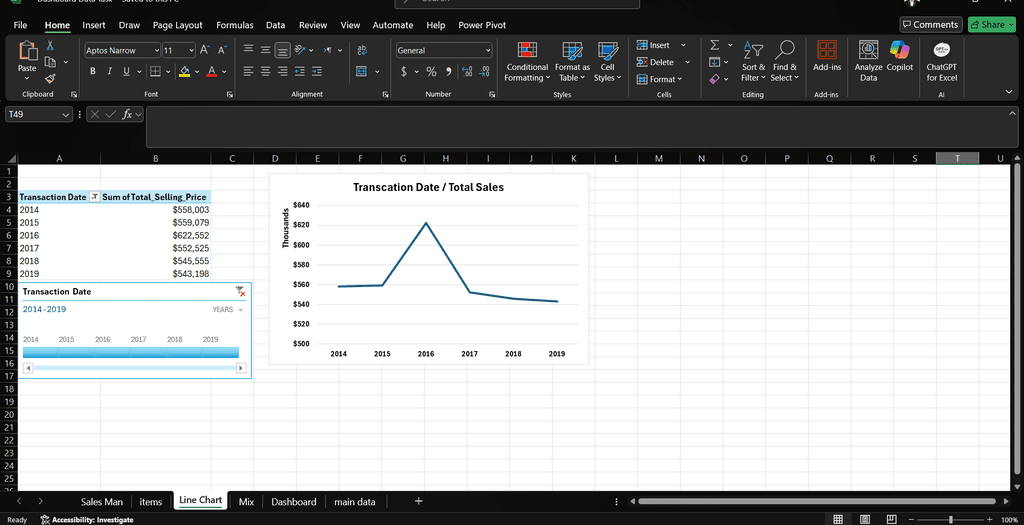The image size is (1024, 525).
Task: Clear the Transaction Date timeline filter
Action: [x=240, y=291]
